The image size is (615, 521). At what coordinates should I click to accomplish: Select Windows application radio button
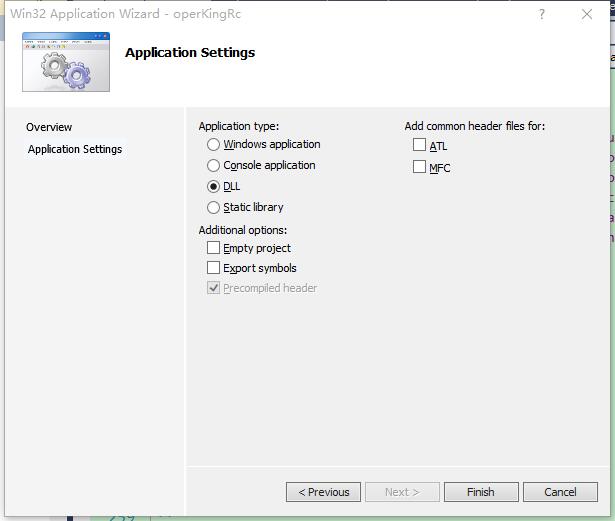pos(213,144)
